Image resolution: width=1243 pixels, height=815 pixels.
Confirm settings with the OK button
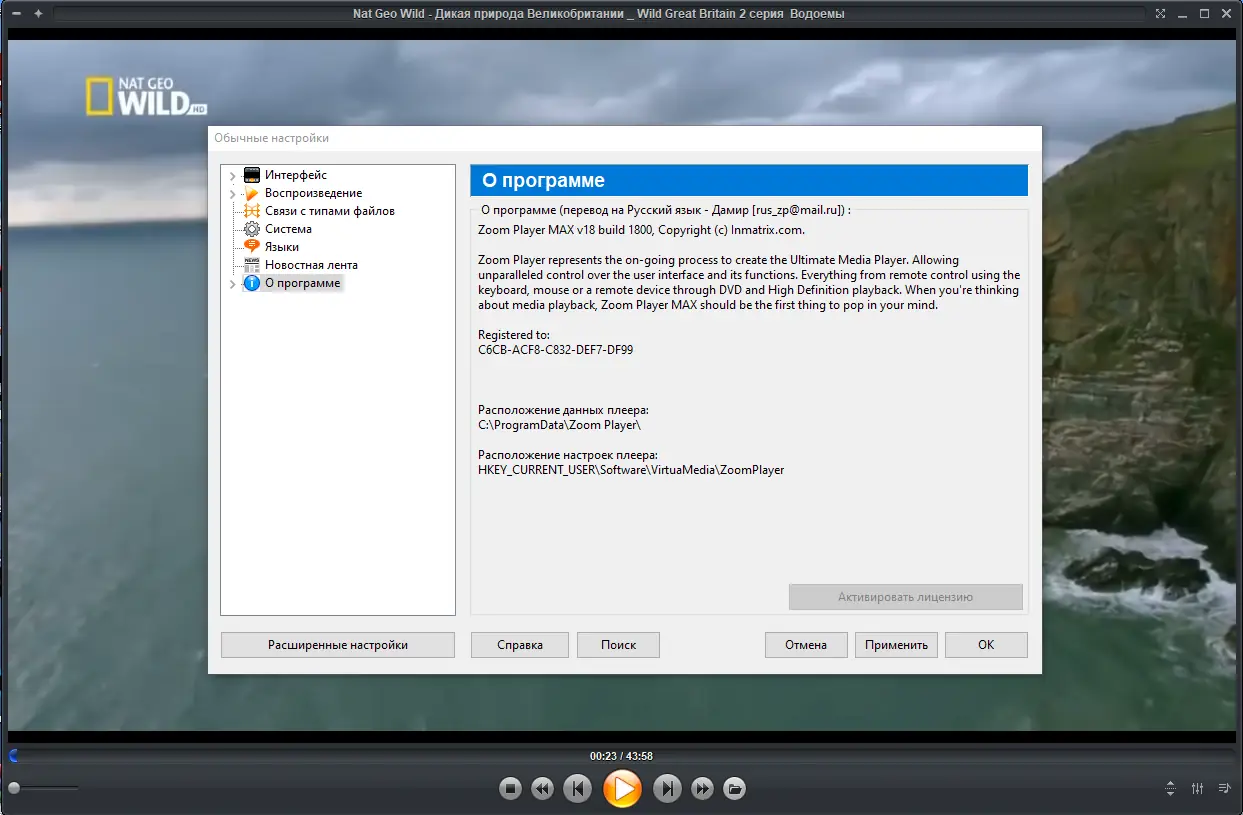[986, 645]
